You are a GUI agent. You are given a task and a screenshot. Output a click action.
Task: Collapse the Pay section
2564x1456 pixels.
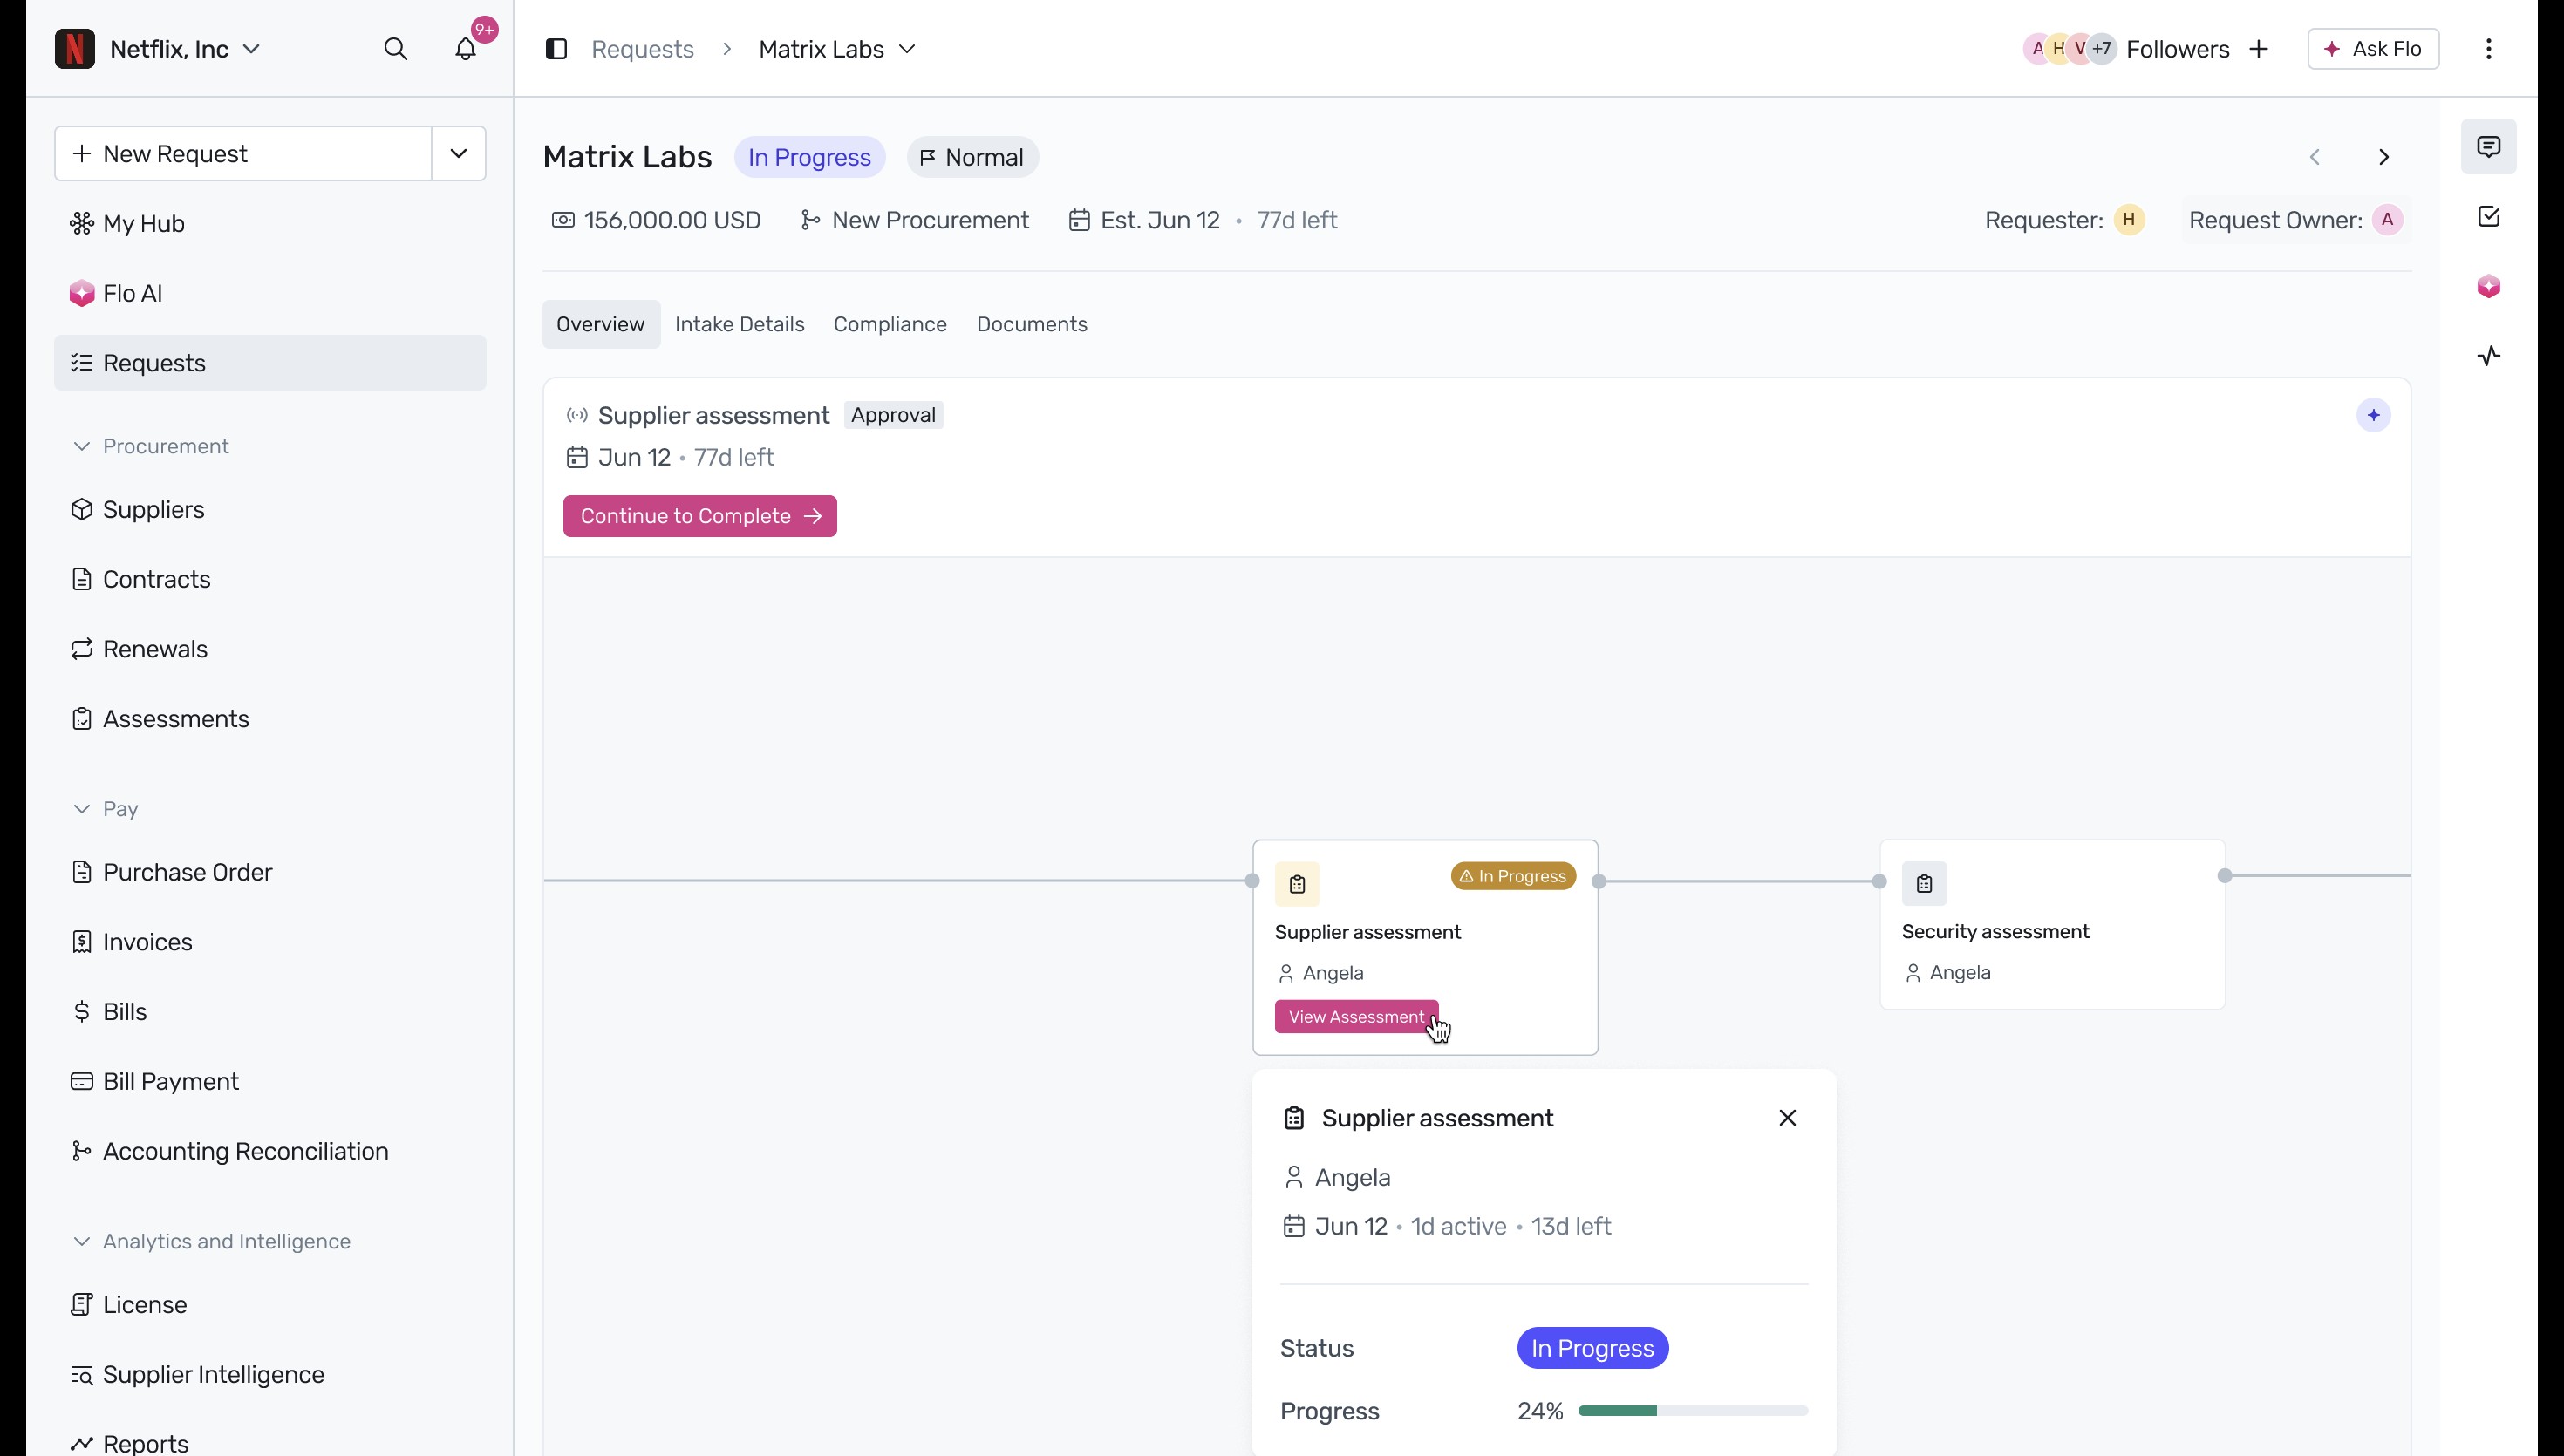pyautogui.click(x=82, y=809)
